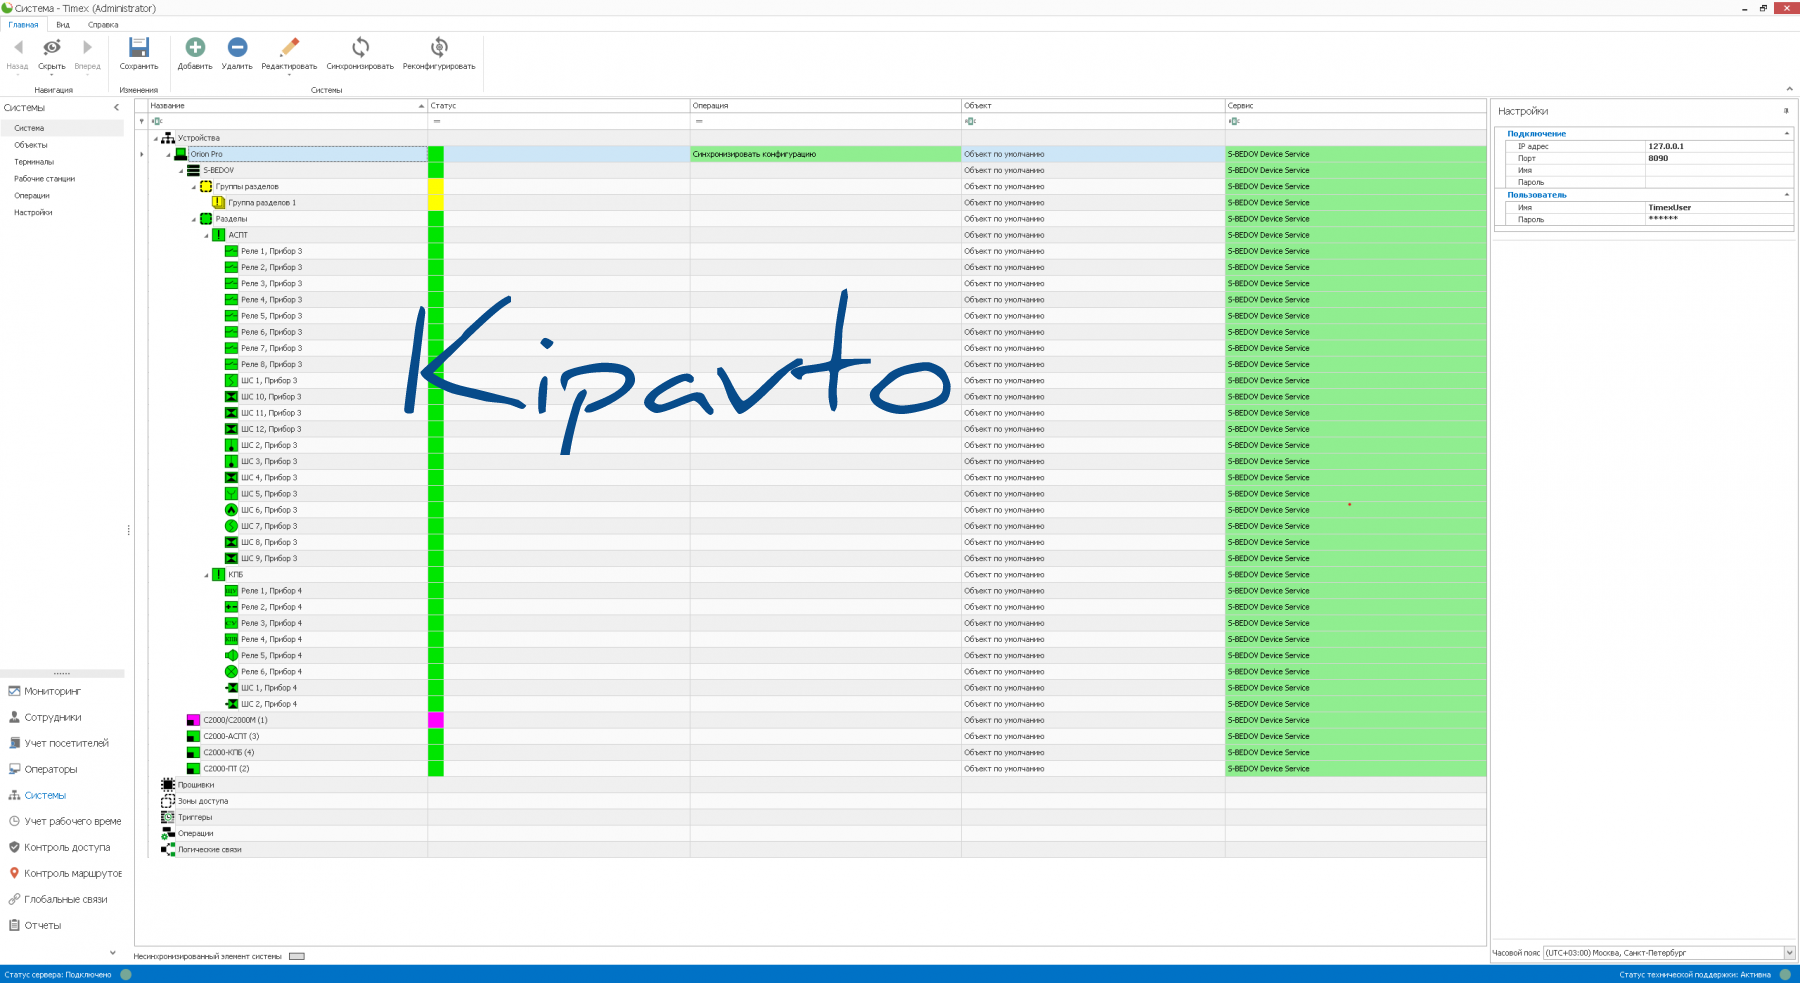Open Access control (Контроль доступа) module

point(66,847)
